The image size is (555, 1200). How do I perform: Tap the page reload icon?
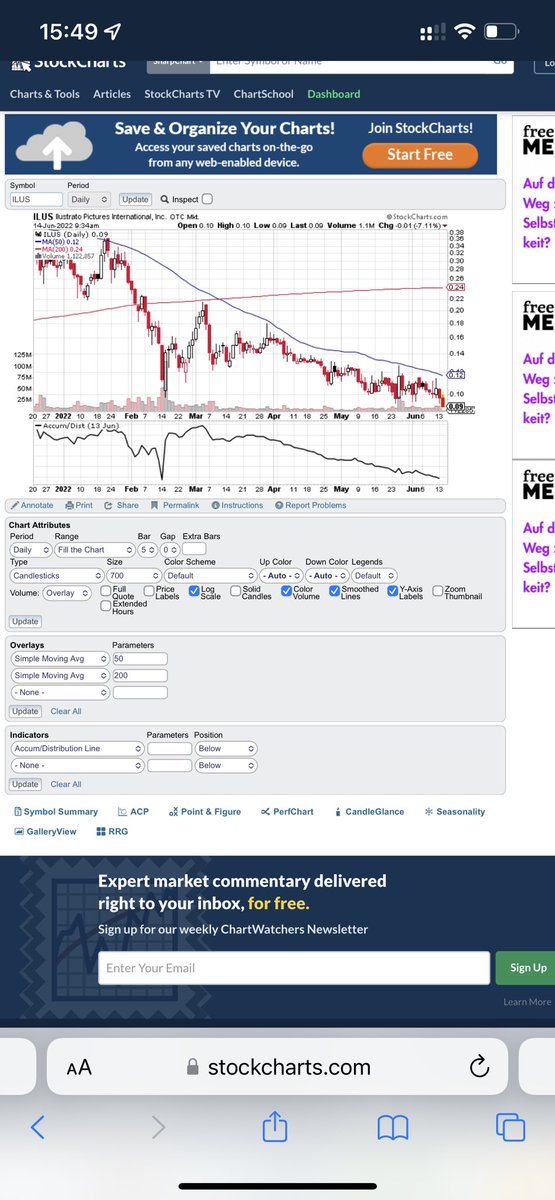tap(479, 1067)
